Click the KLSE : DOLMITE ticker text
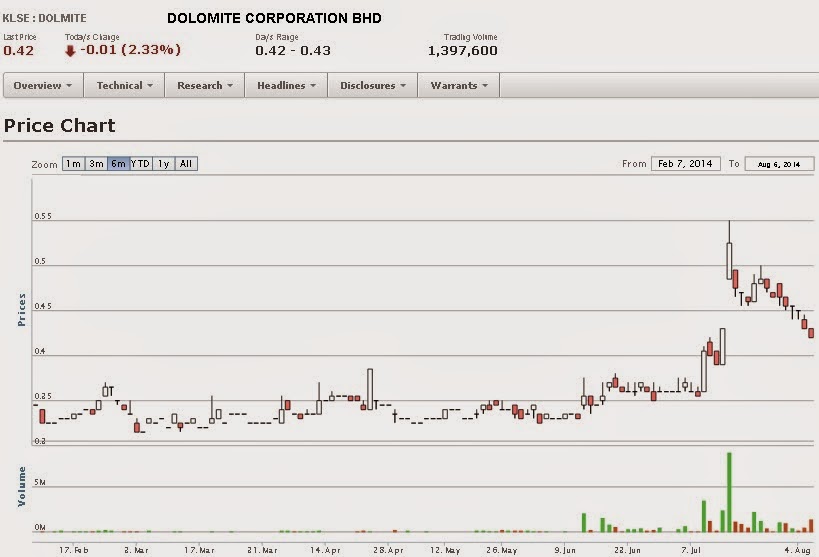Screen dimensions: 819x557 click(x=44, y=18)
